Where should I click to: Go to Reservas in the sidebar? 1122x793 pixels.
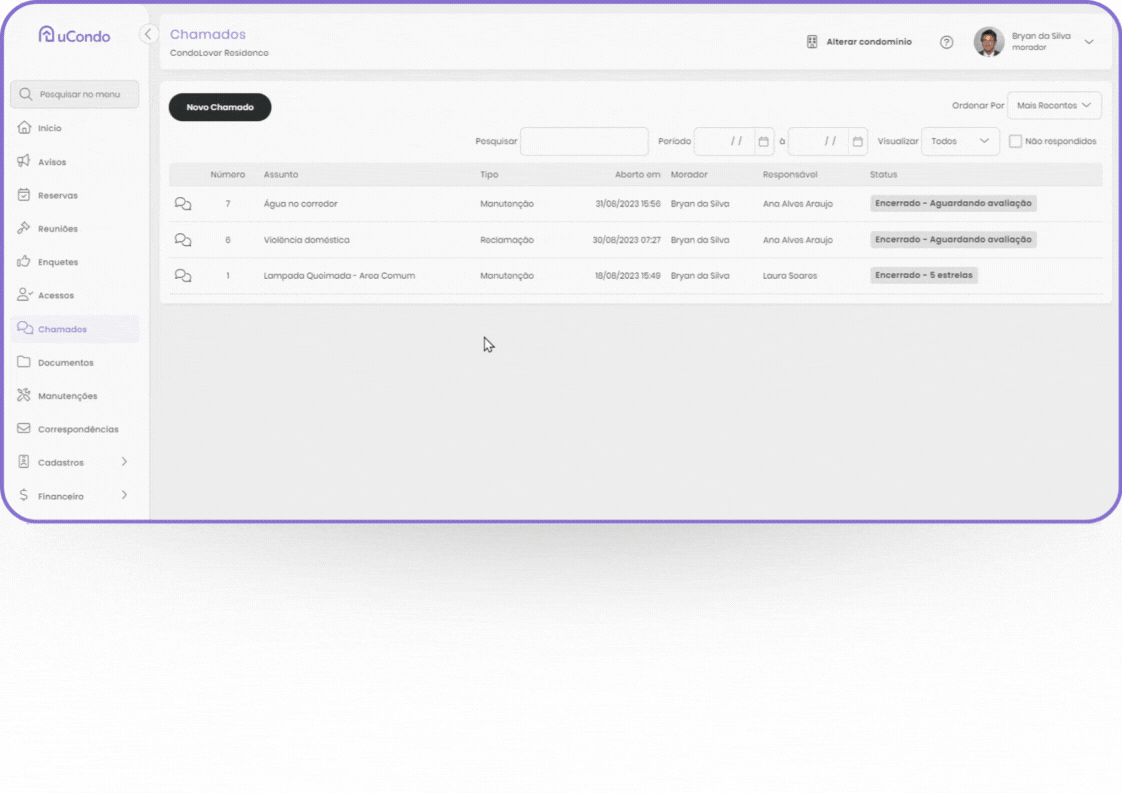click(57, 195)
